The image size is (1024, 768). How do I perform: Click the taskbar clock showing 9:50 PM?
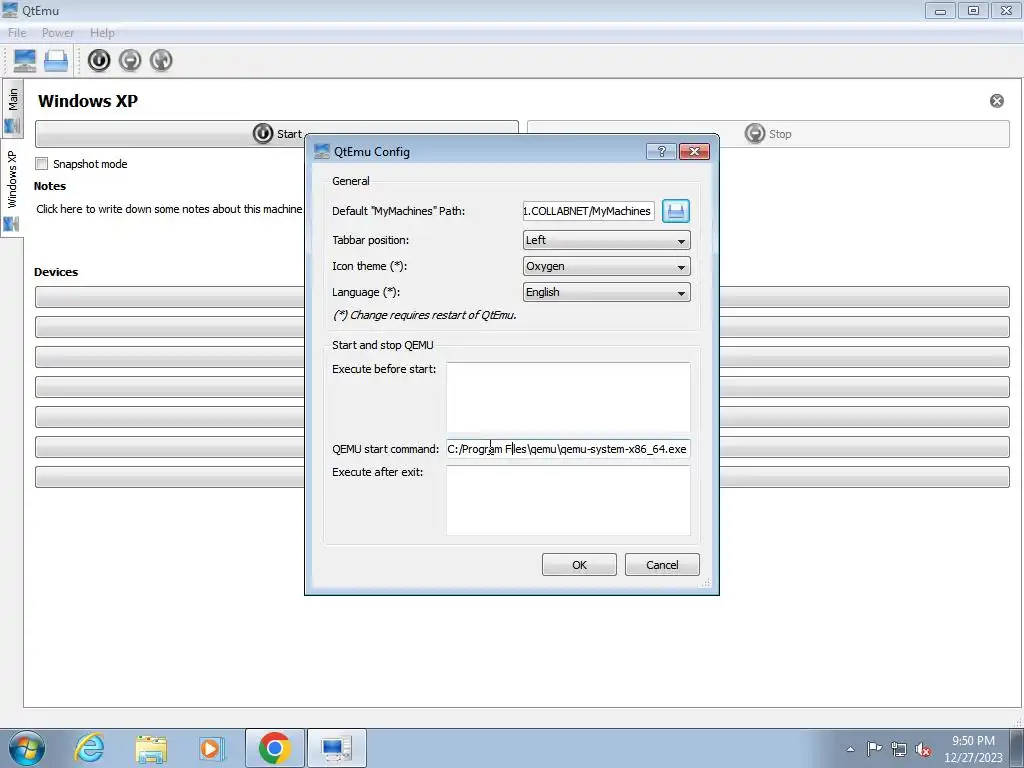coord(973,749)
